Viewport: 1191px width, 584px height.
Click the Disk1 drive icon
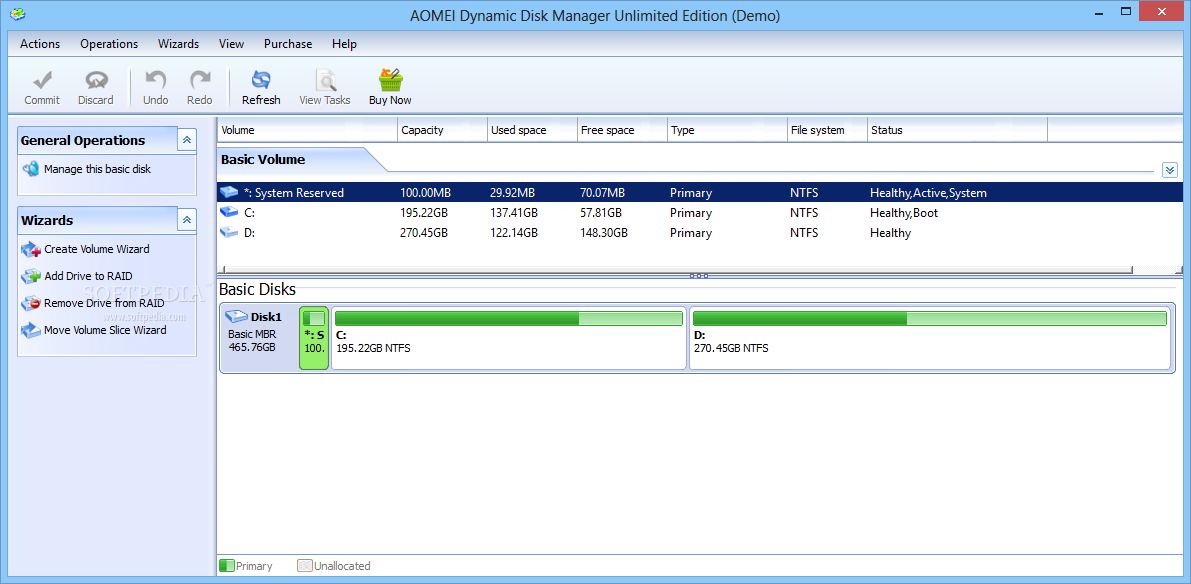(236, 317)
